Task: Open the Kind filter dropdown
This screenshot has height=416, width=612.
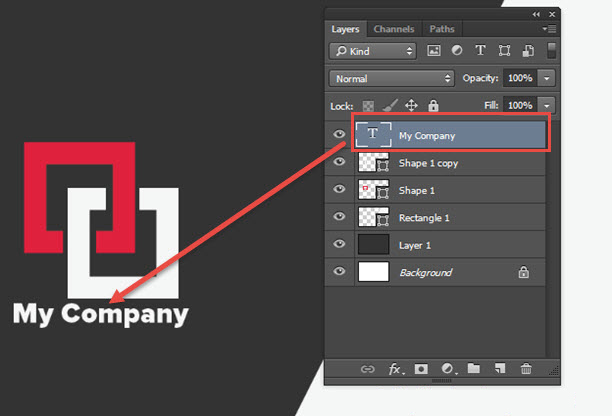Action: (x=373, y=51)
